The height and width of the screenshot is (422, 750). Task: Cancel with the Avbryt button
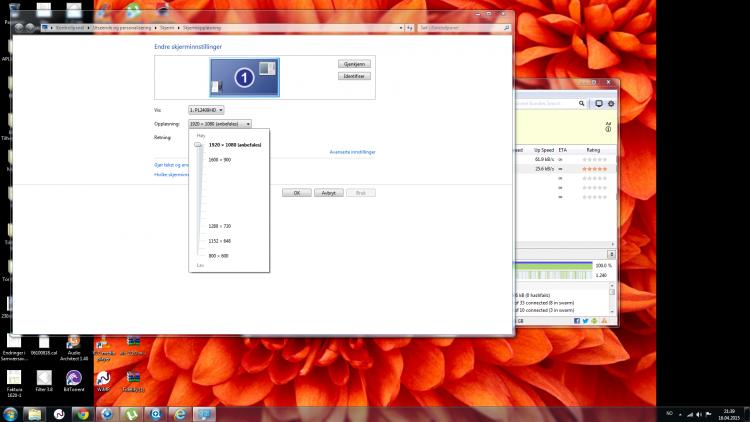coord(329,193)
